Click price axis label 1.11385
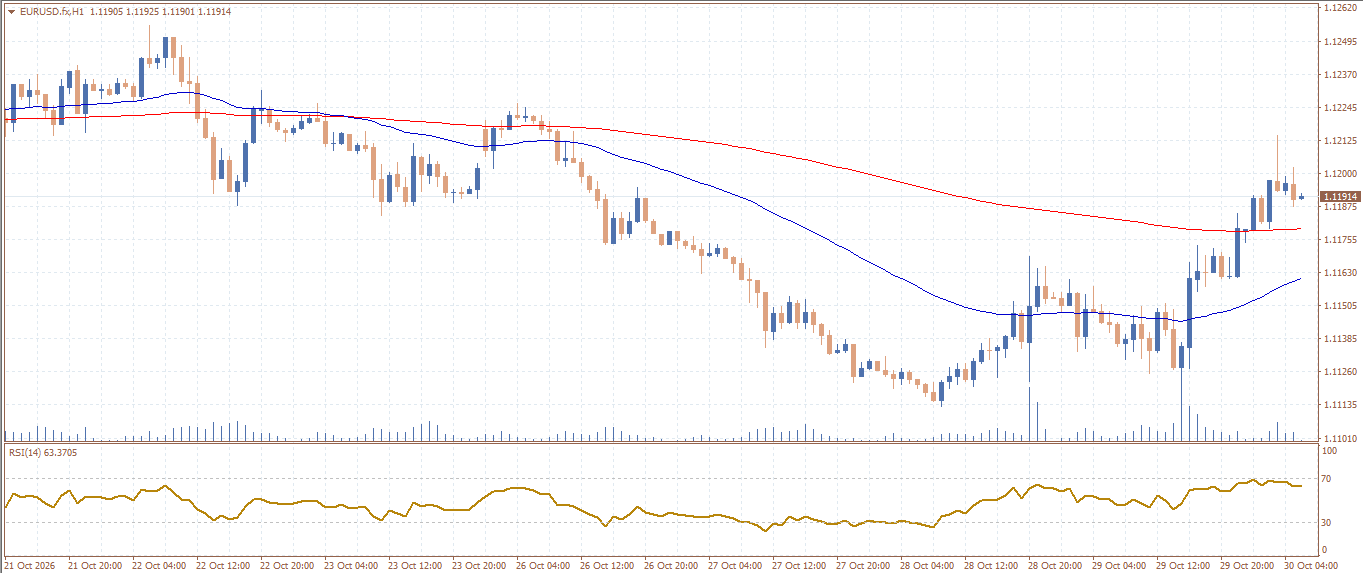The image size is (1363, 573). tap(1338, 339)
